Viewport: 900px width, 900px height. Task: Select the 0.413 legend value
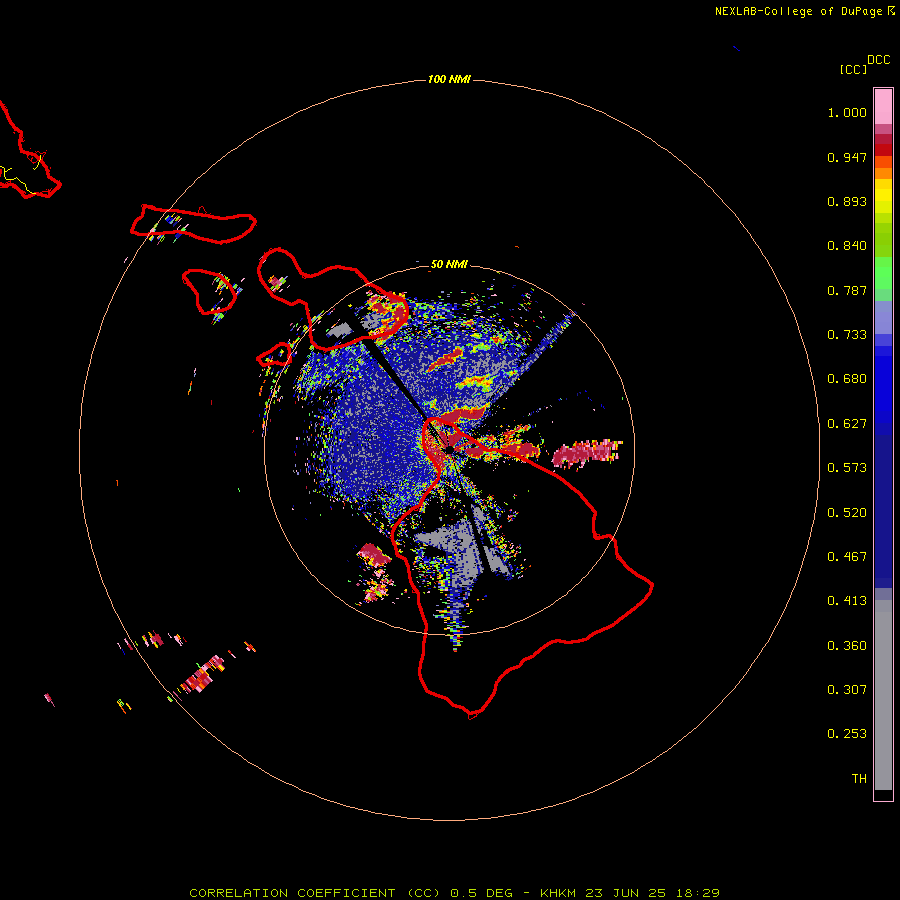pos(847,601)
